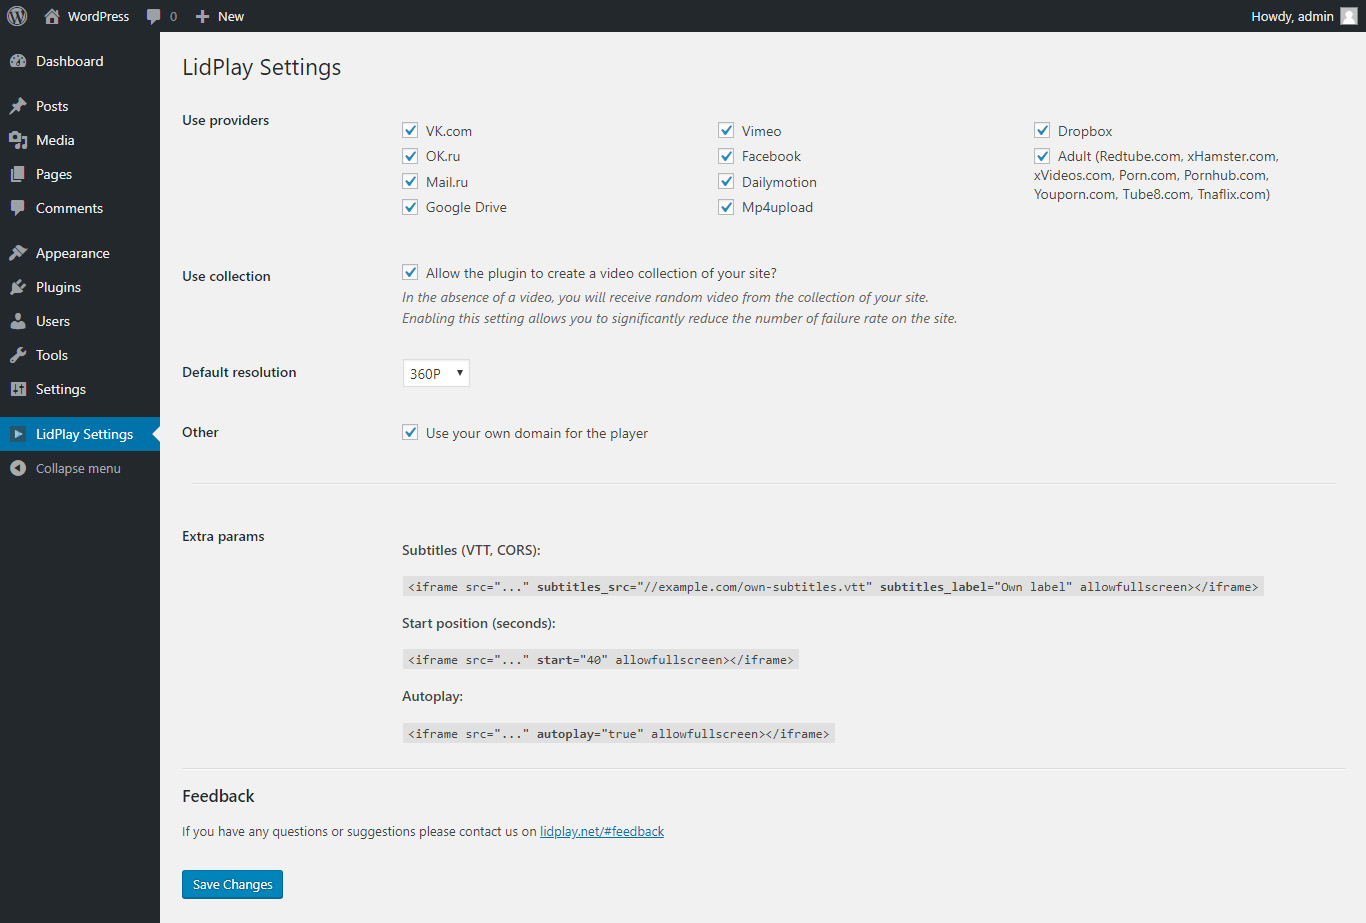Click the start position iframe code snippet
Viewport: 1366px width, 923px height.
(x=601, y=659)
